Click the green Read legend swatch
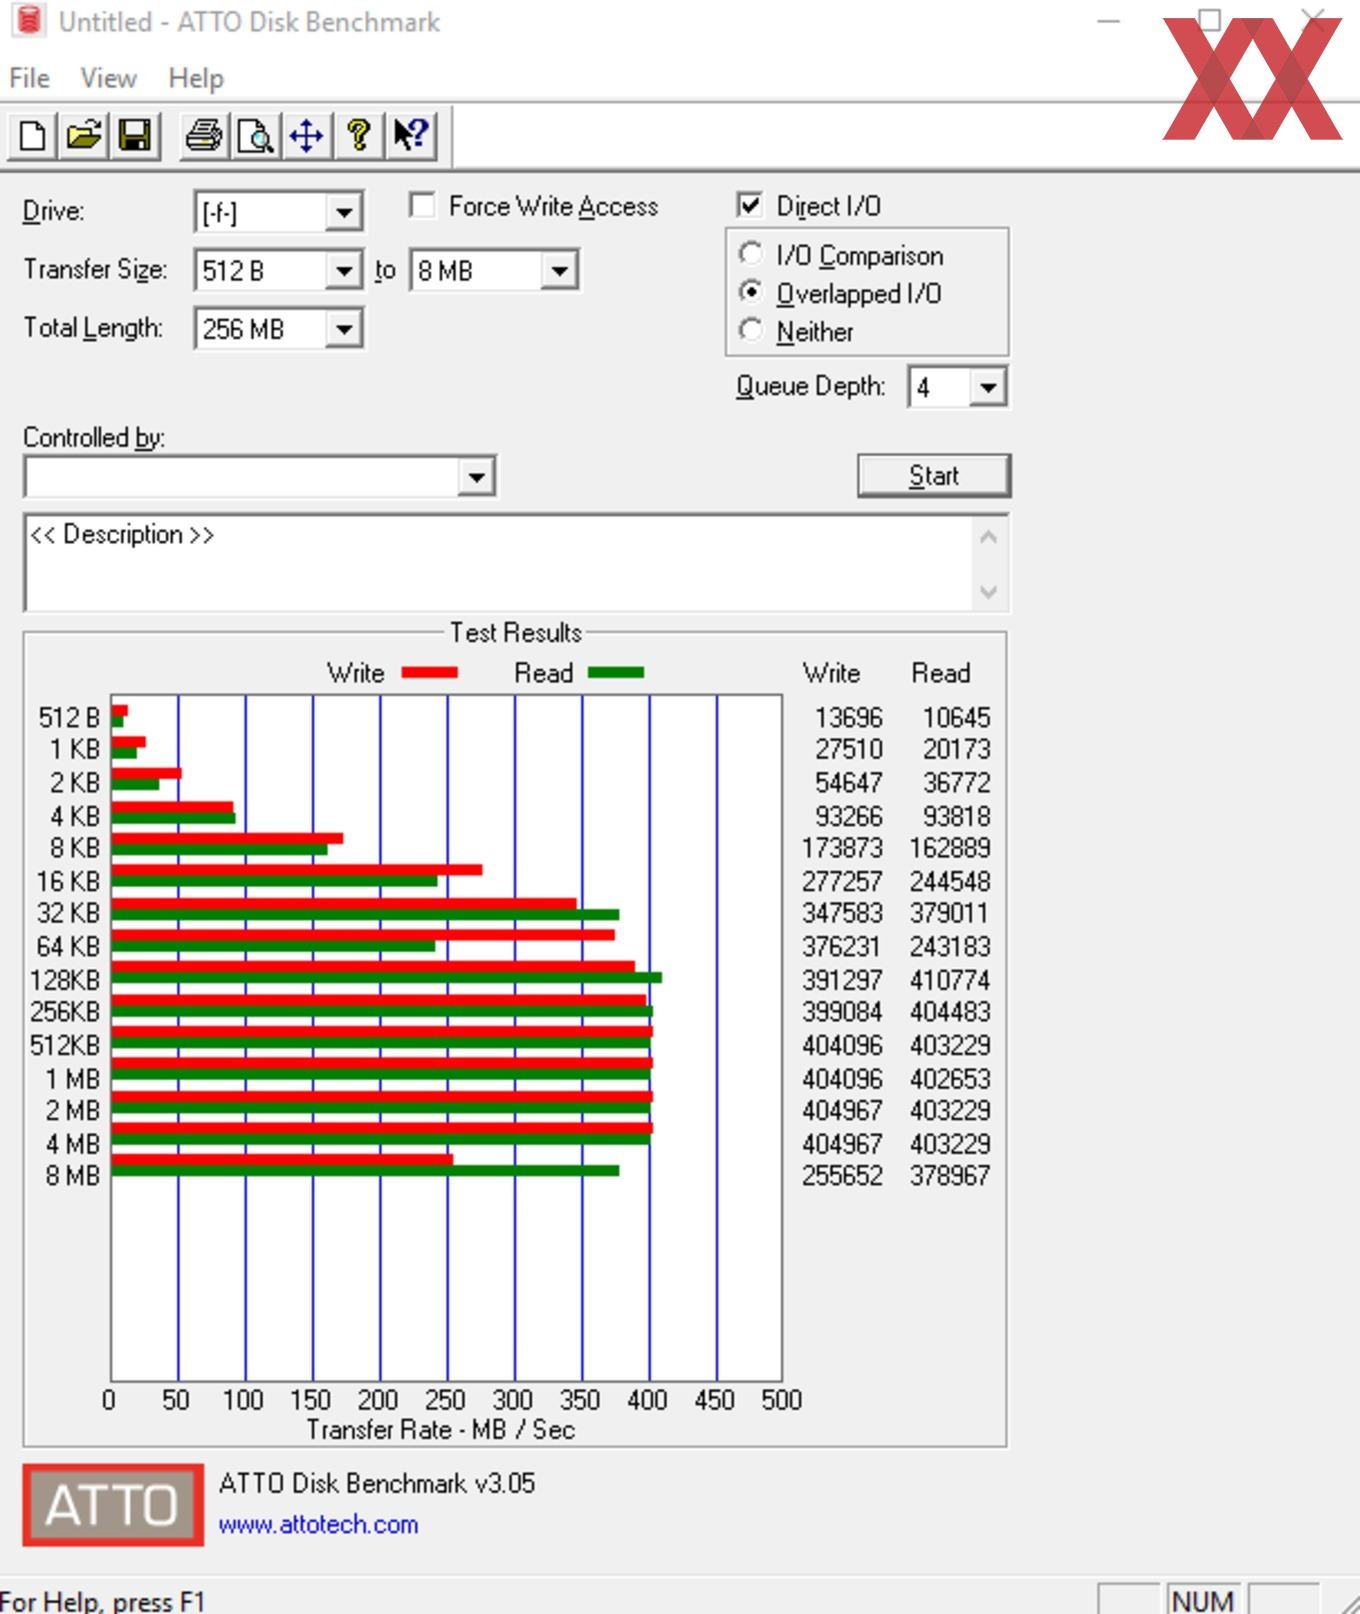Viewport: 1360px width, 1614px height. [616, 673]
